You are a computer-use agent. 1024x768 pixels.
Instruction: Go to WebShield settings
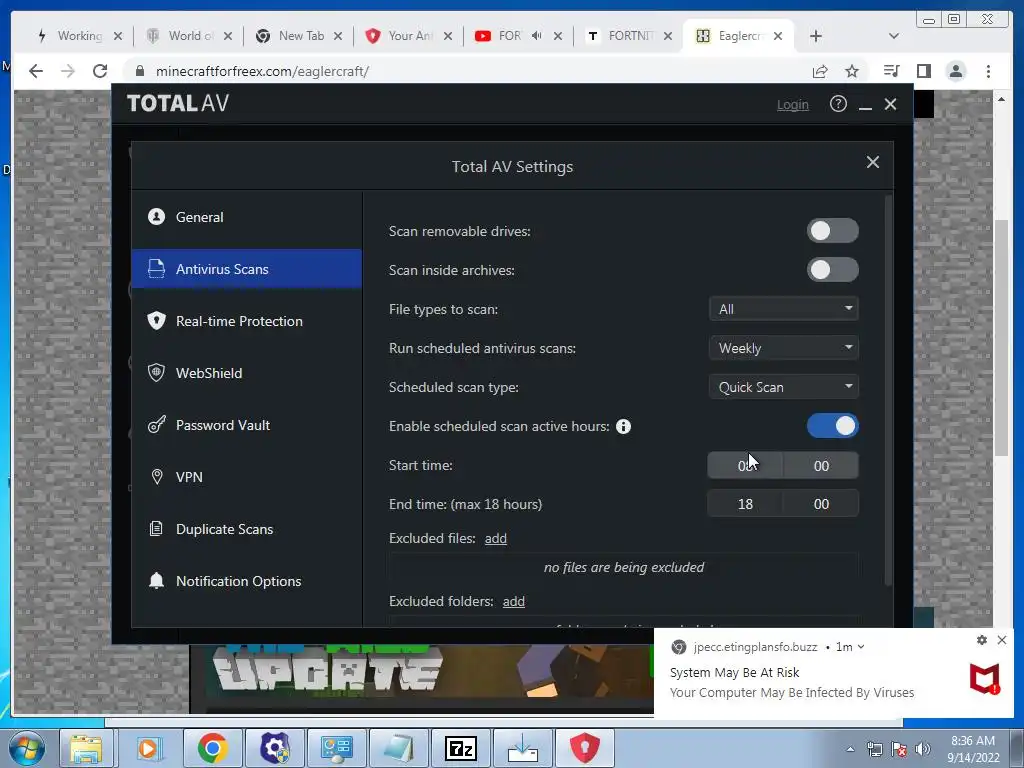pyautogui.click(x=246, y=373)
